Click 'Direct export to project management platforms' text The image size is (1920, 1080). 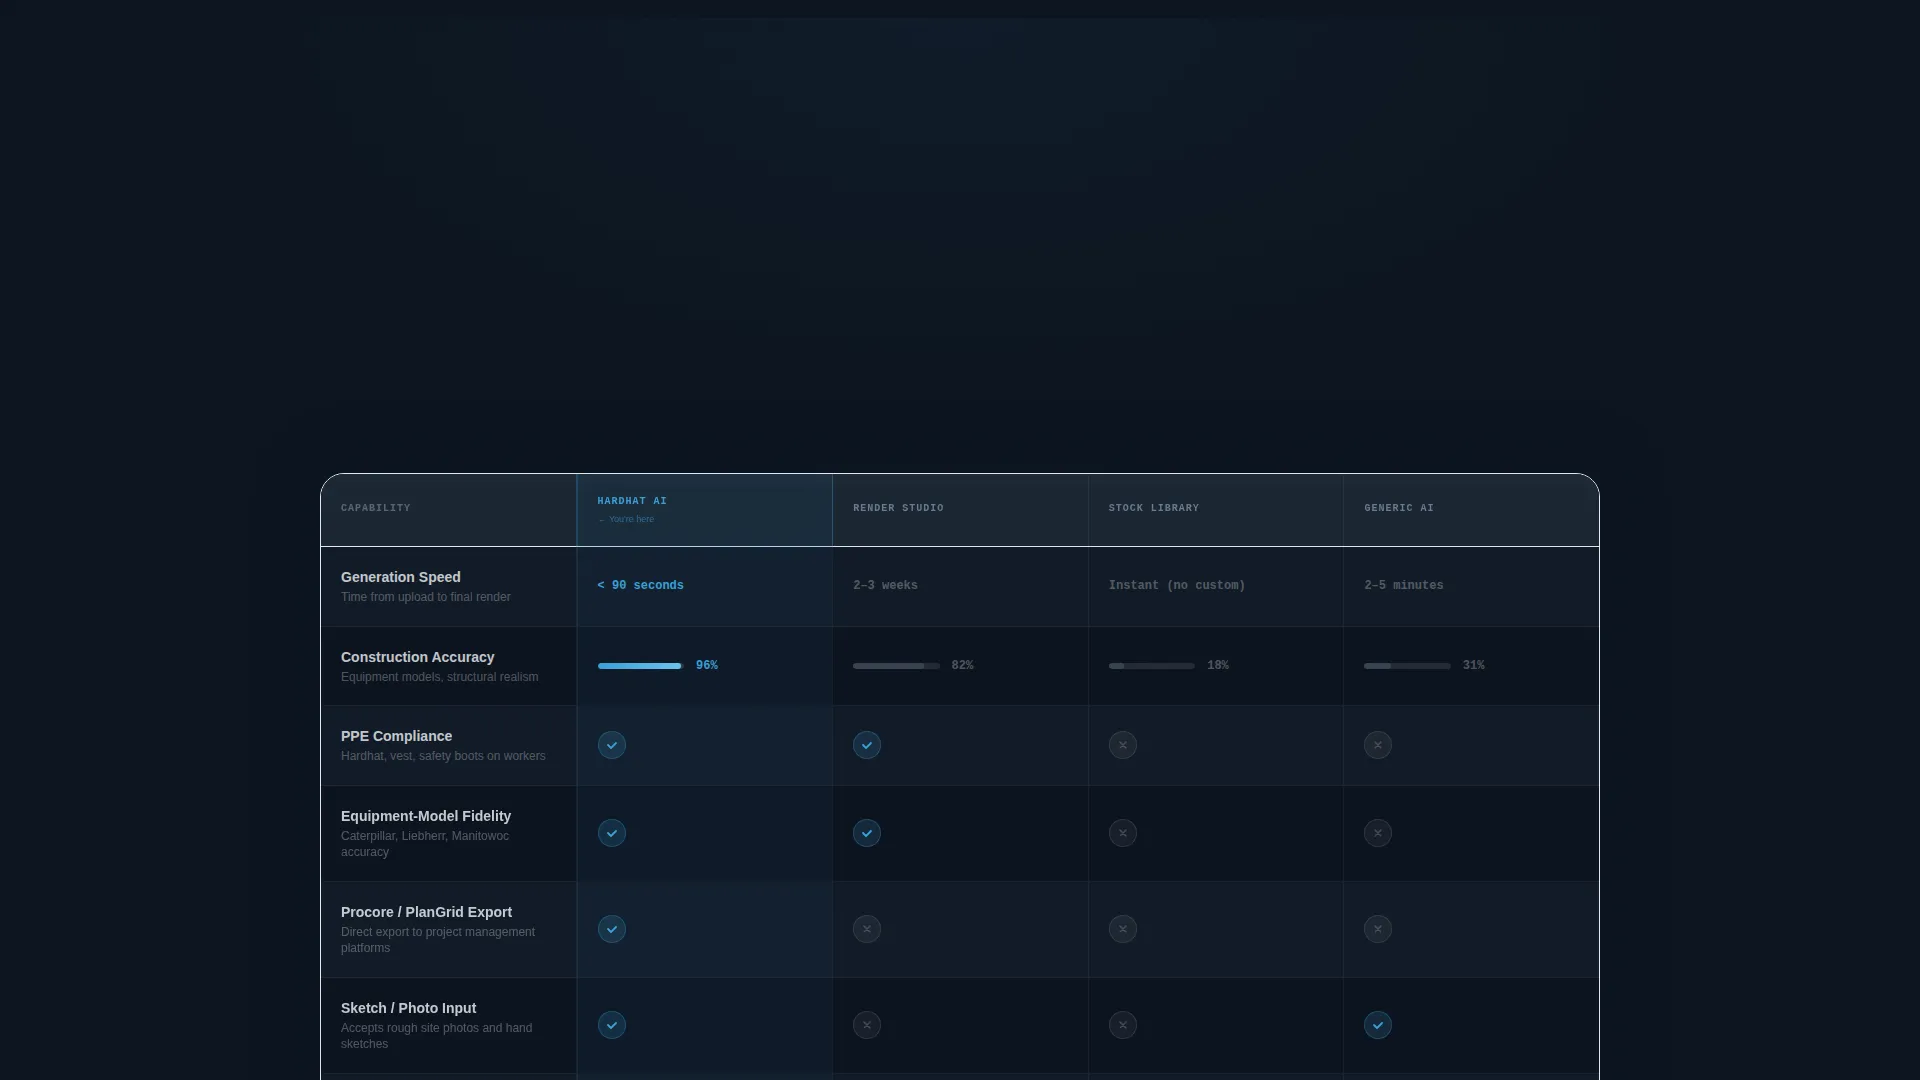[x=437, y=940]
